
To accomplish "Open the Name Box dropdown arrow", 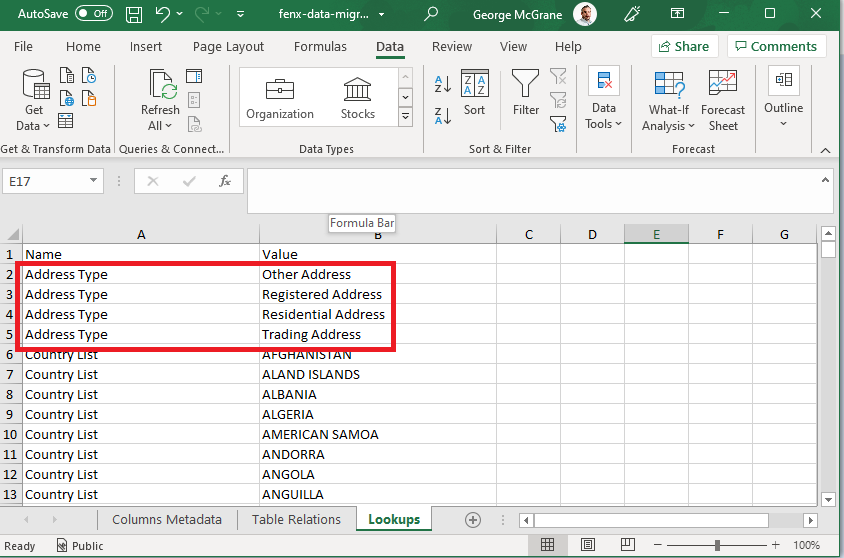I will (94, 181).
